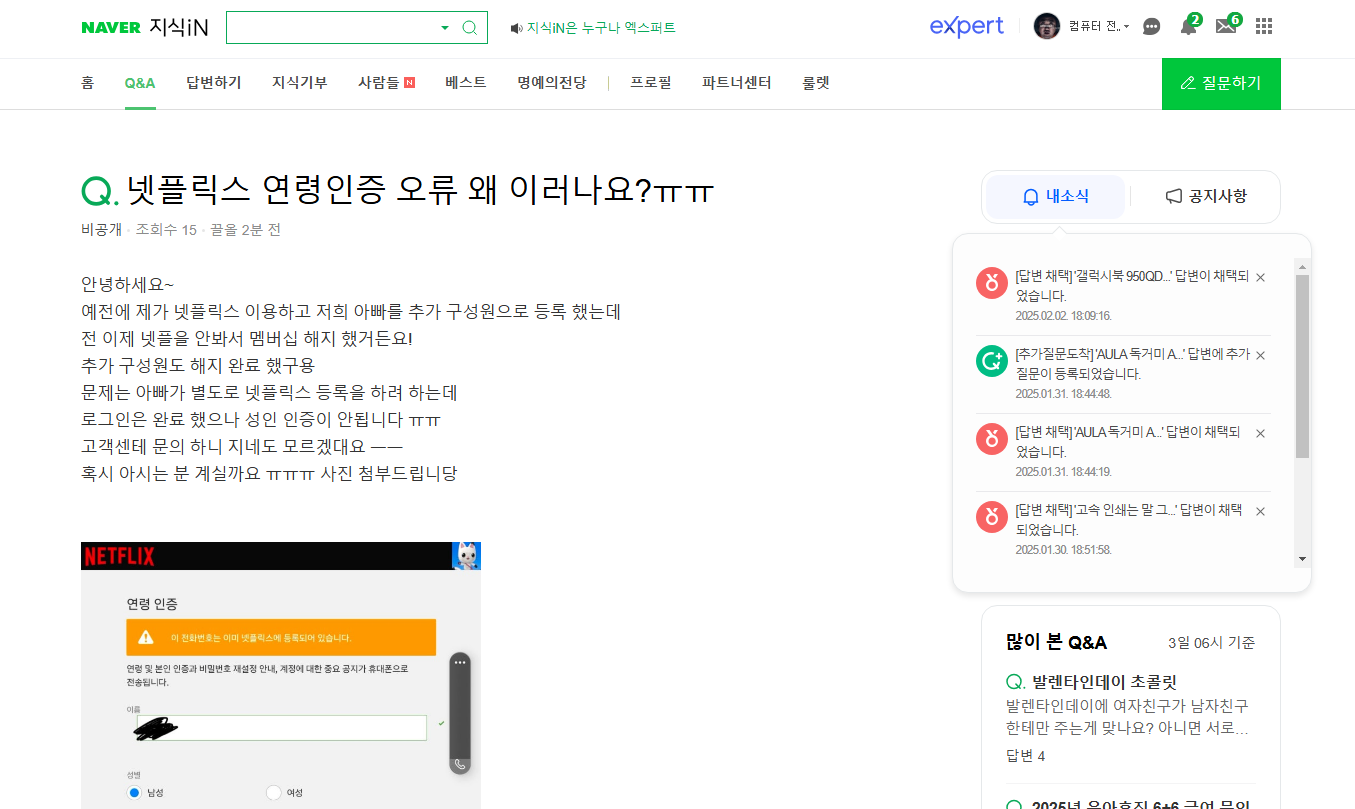Switch to the 공지사항 tab
The width and height of the screenshot is (1355, 809).
(x=1206, y=197)
